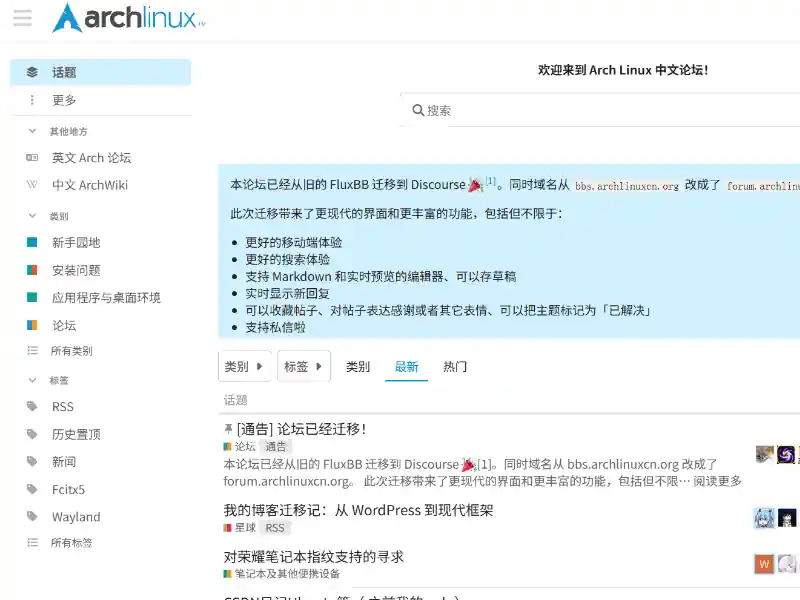
Task: Open the footnote [1] link in banner
Action: point(490,181)
